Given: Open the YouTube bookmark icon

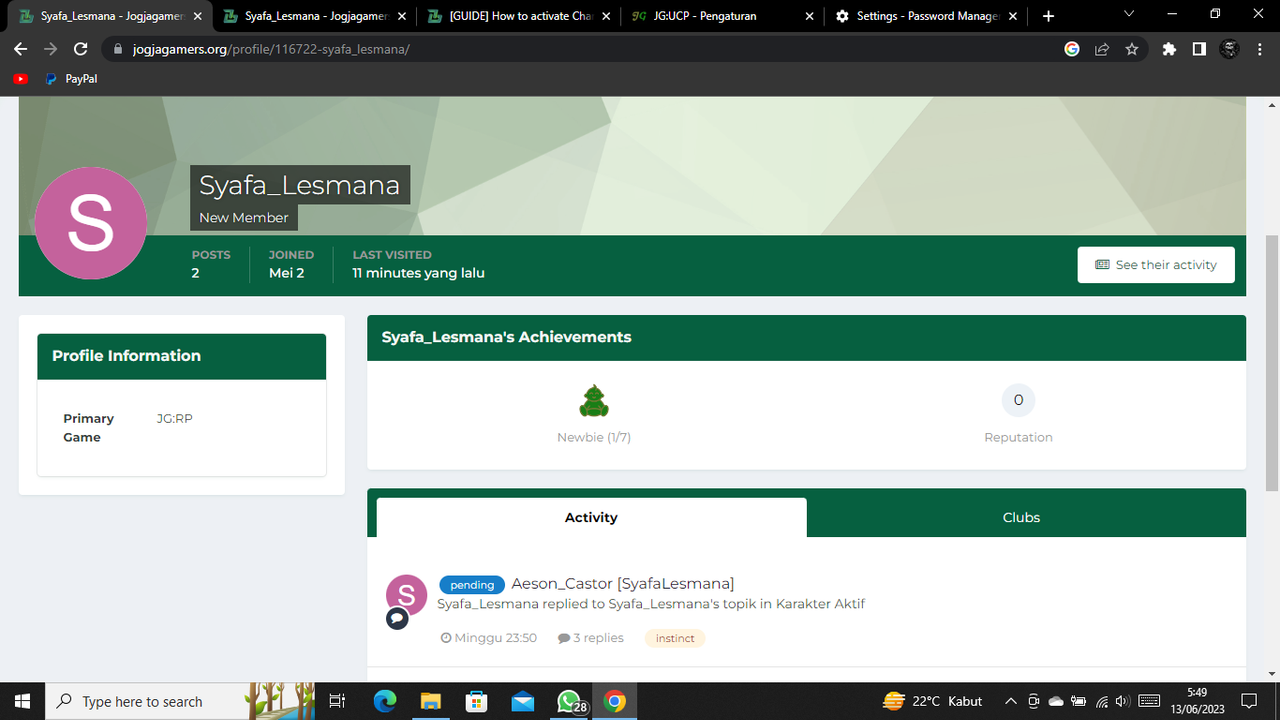Looking at the screenshot, I should tap(21, 79).
